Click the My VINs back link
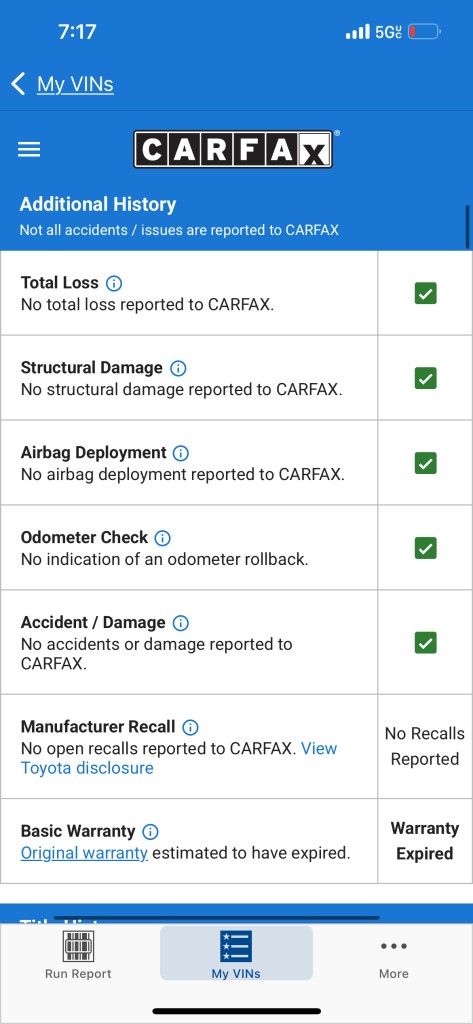 point(75,84)
